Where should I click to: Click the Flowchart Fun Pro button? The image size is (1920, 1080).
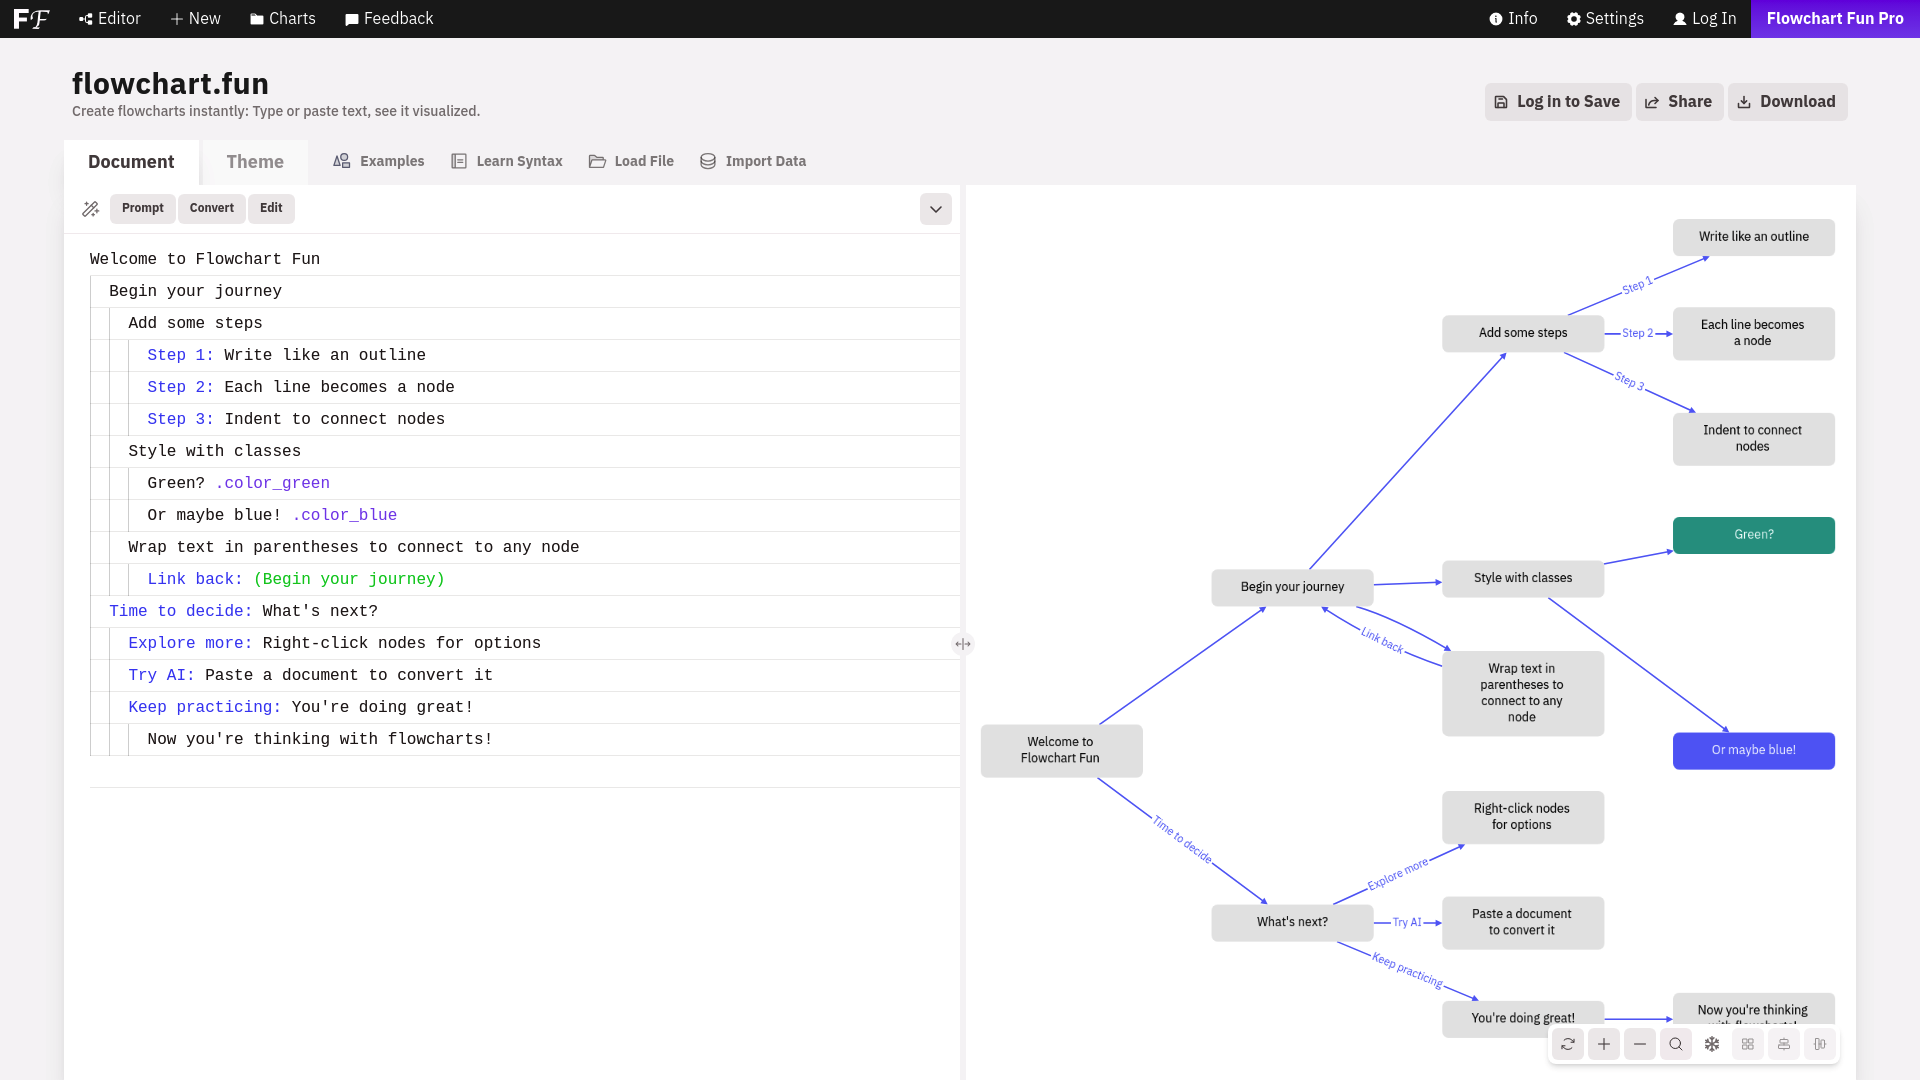click(x=1835, y=19)
